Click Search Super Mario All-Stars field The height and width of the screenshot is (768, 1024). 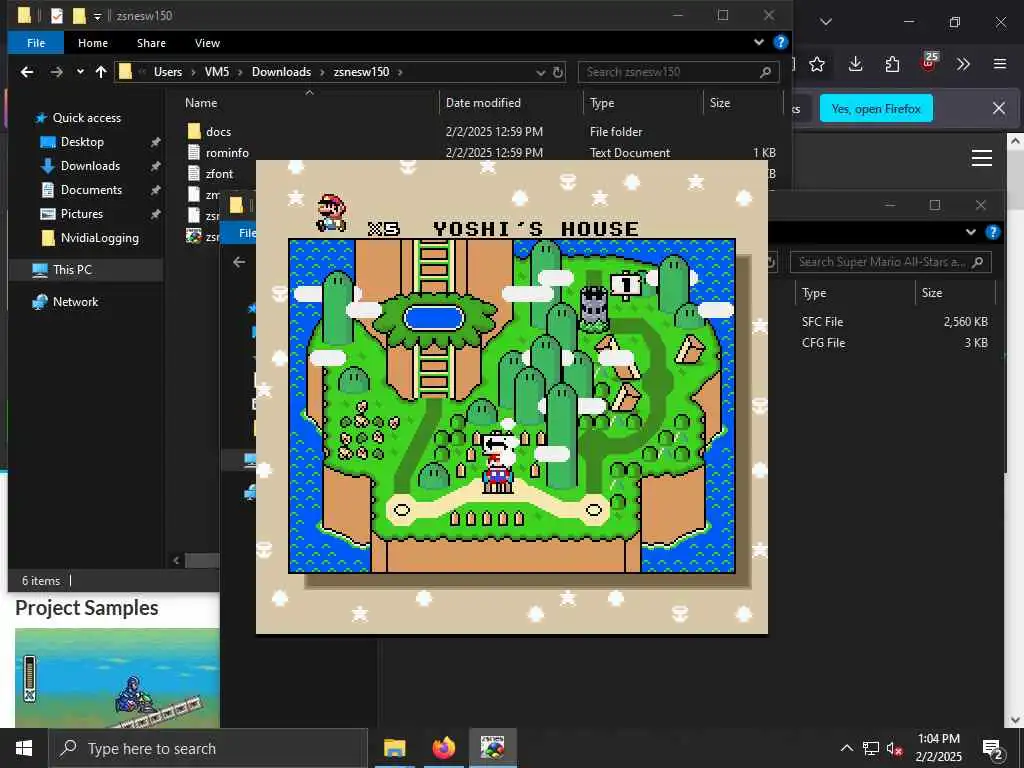(x=891, y=262)
